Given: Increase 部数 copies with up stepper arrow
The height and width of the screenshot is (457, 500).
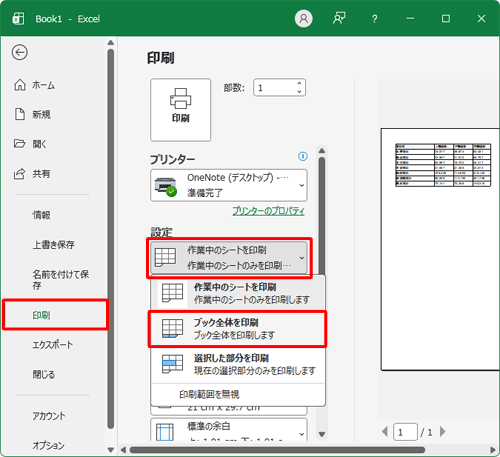Looking at the screenshot, I should point(299,83).
